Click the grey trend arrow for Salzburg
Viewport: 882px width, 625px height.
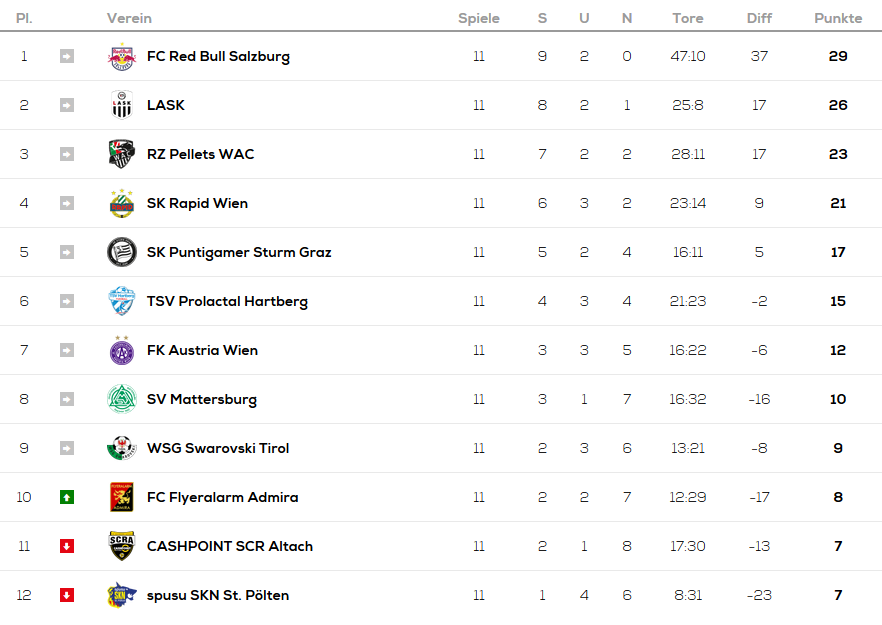click(67, 56)
